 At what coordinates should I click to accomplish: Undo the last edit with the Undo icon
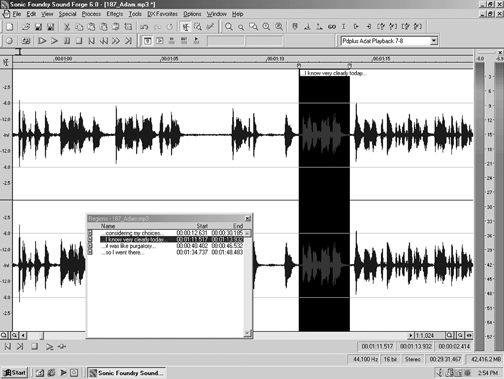tap(144, 27)
